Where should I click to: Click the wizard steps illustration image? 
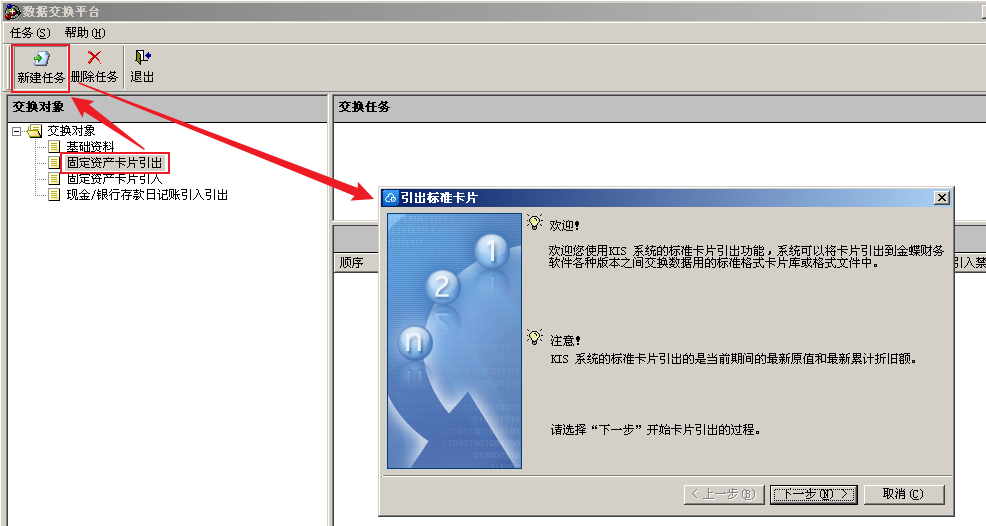click(x=454, y=341)
